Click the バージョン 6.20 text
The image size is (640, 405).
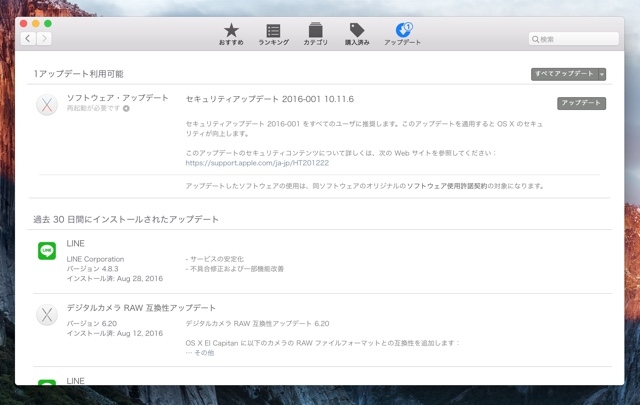pos(92,323)
